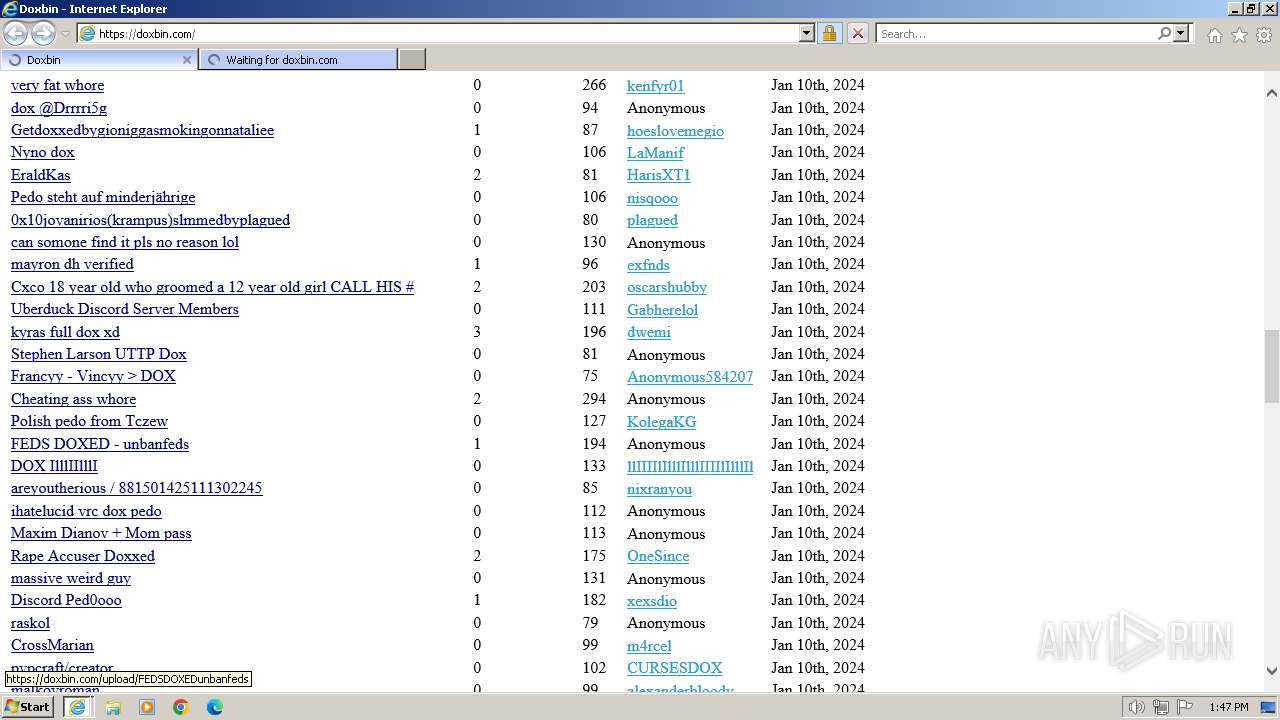
Task: Open user profile 'KolegaKG'
Action: [x=661, y=422]
